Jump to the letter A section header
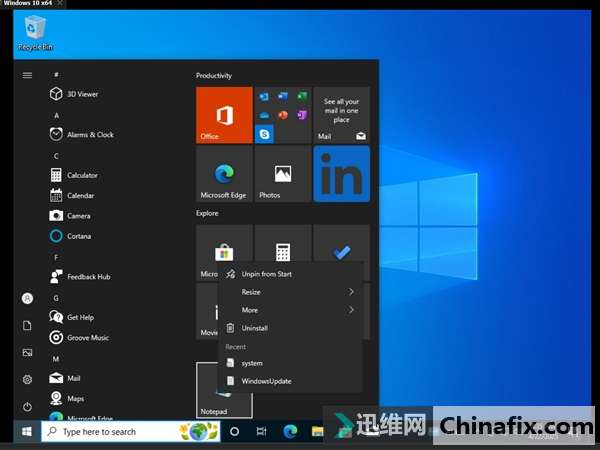Image resolution: width=600 pixels, height=450 pixels. [56, 116]
